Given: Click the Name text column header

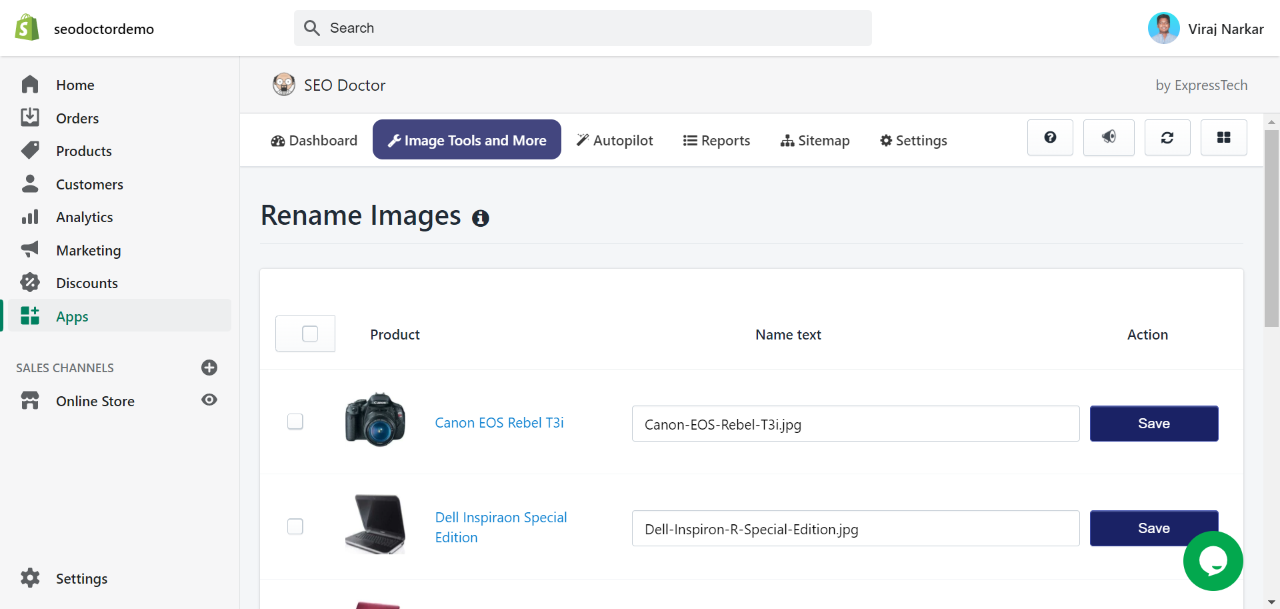Looking at the screenshot, I should pos(788,334).
